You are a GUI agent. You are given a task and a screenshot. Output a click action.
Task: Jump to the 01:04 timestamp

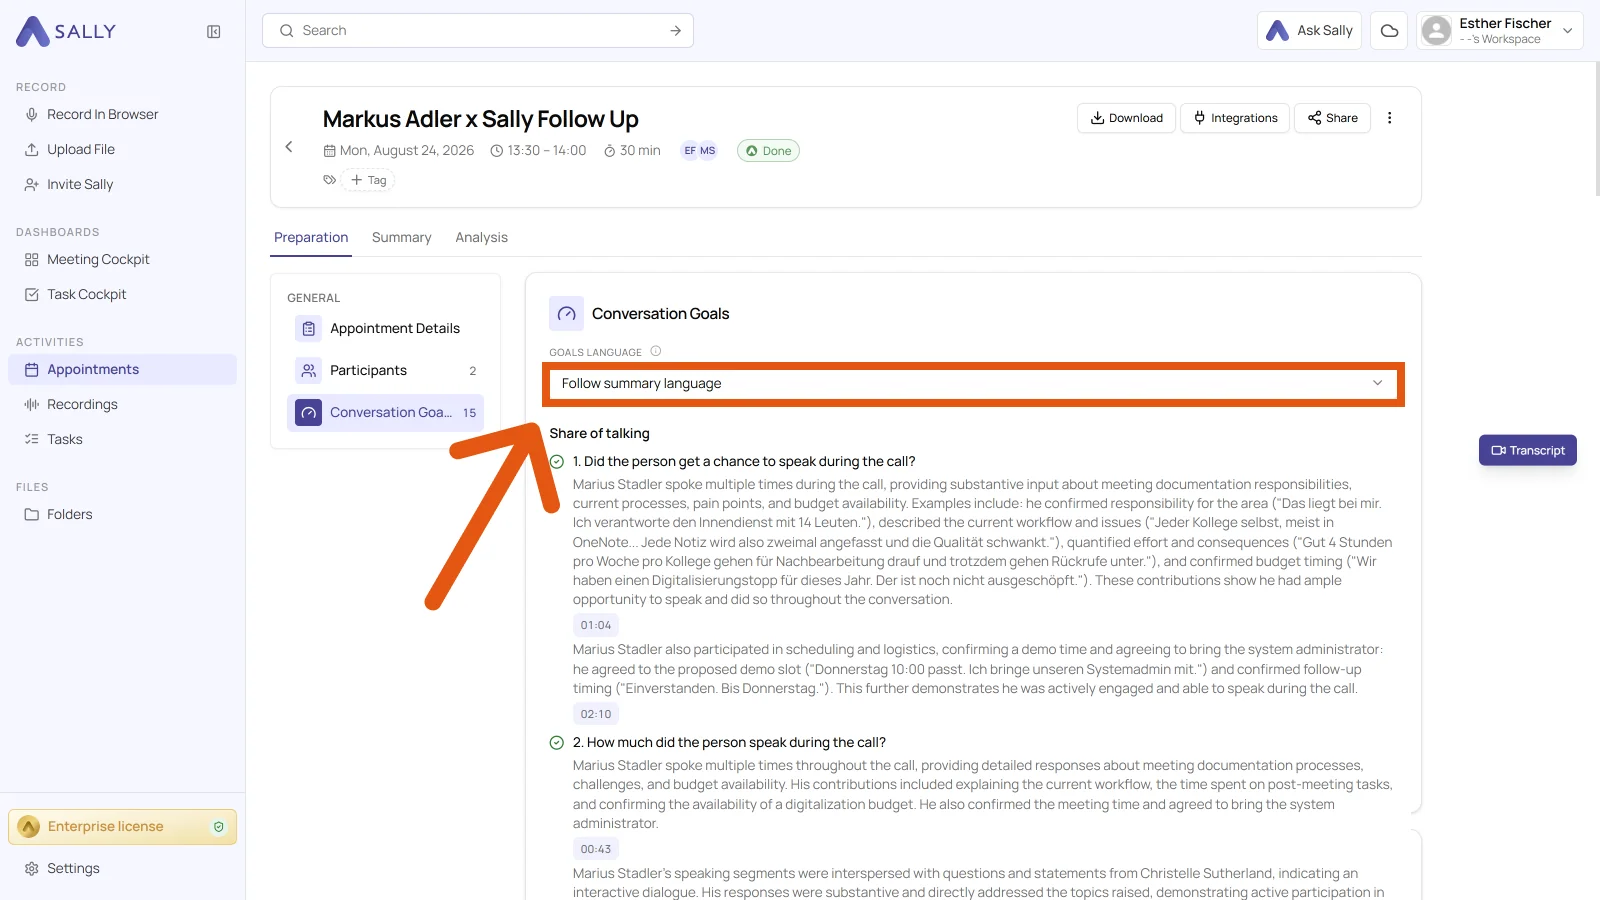coord(596,626)
